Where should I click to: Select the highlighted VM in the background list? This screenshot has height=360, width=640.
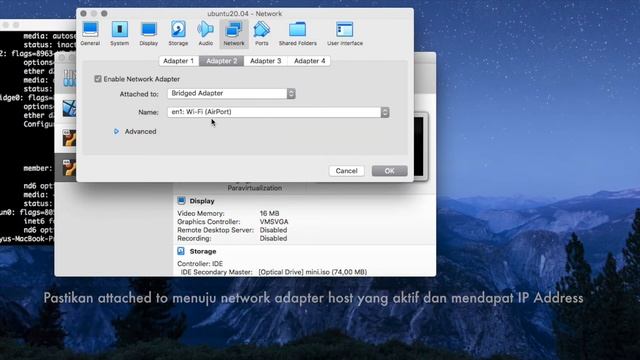coord(66,167)
